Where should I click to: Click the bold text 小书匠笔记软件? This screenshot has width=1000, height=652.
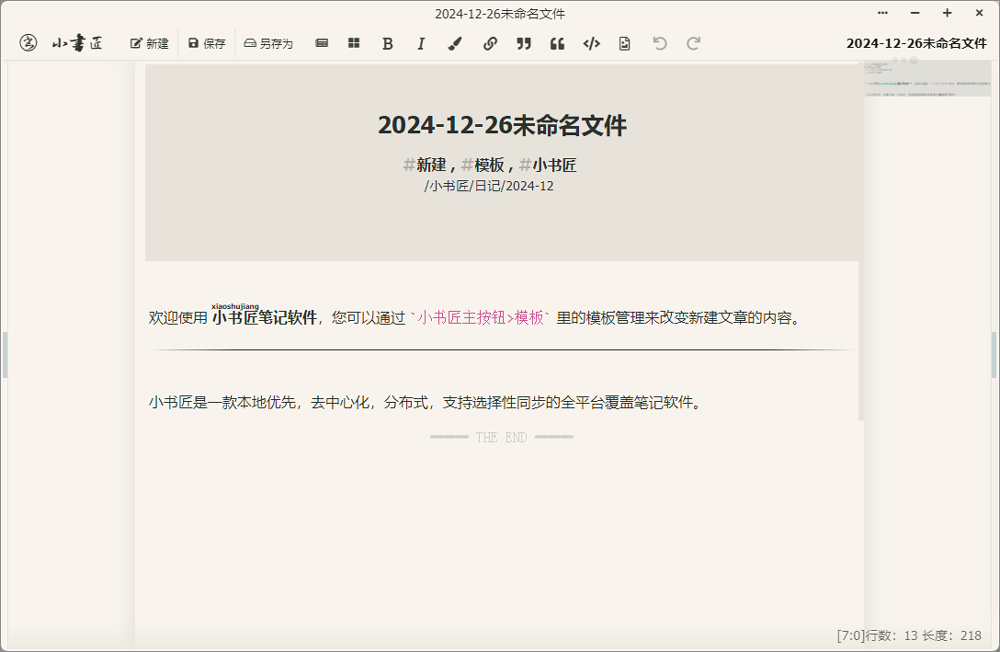[x=265, y=318]
